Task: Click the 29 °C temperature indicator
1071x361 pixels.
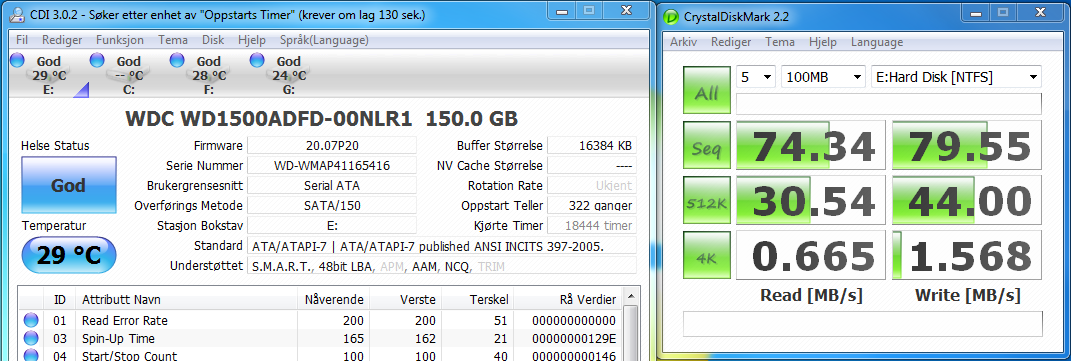Action: tap(69, 256)
